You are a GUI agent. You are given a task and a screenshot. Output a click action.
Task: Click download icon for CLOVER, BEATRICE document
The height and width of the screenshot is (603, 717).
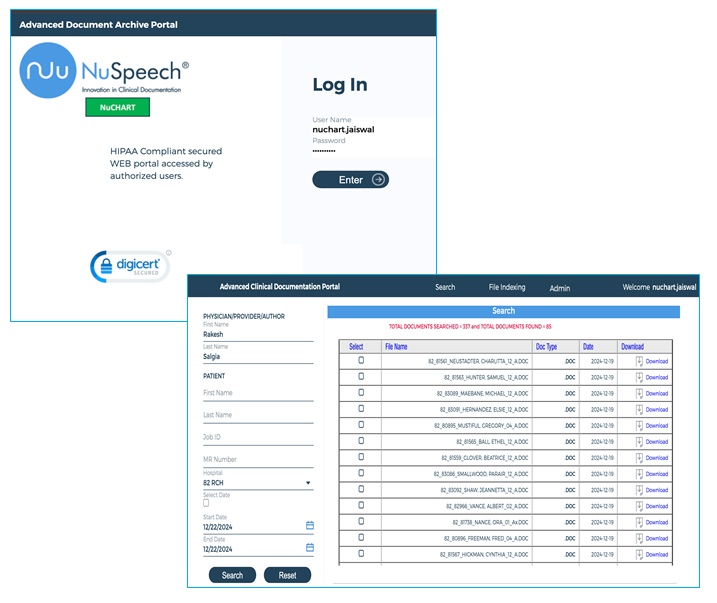639,457
